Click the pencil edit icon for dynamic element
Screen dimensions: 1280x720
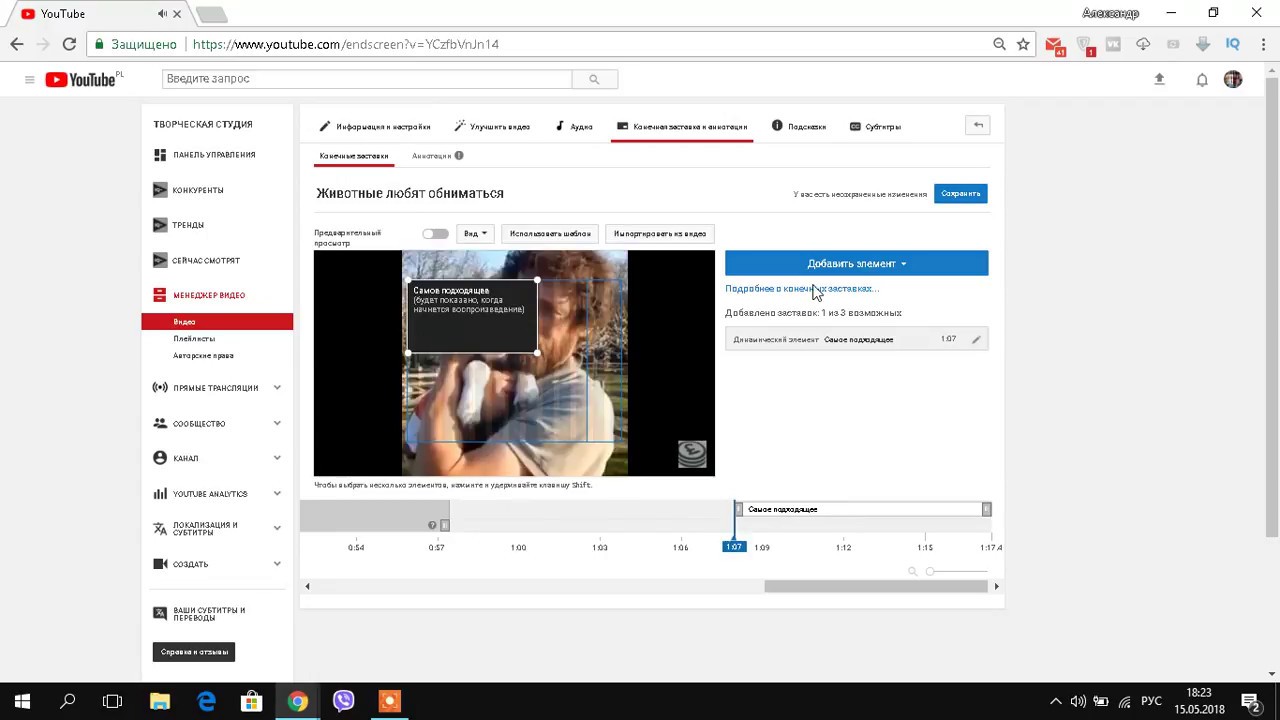(977, 340)
